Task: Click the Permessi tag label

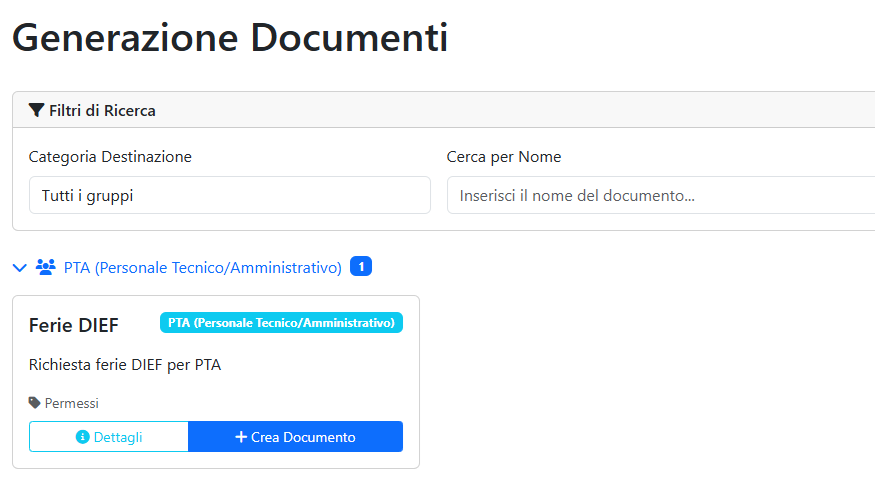Action: click(x=72, y=403)
